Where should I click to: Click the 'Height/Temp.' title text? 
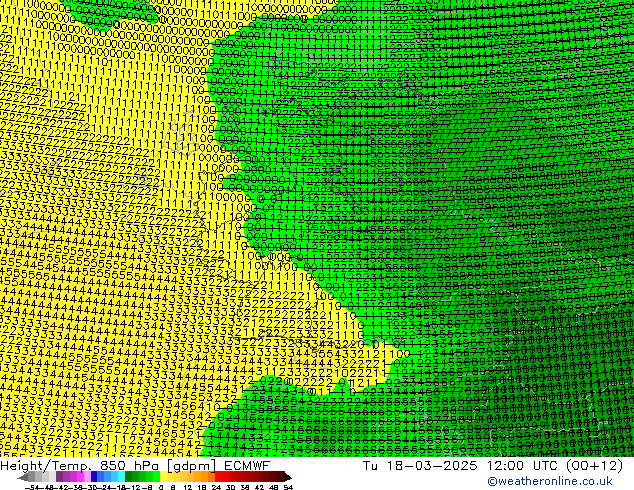click(46, 466)
